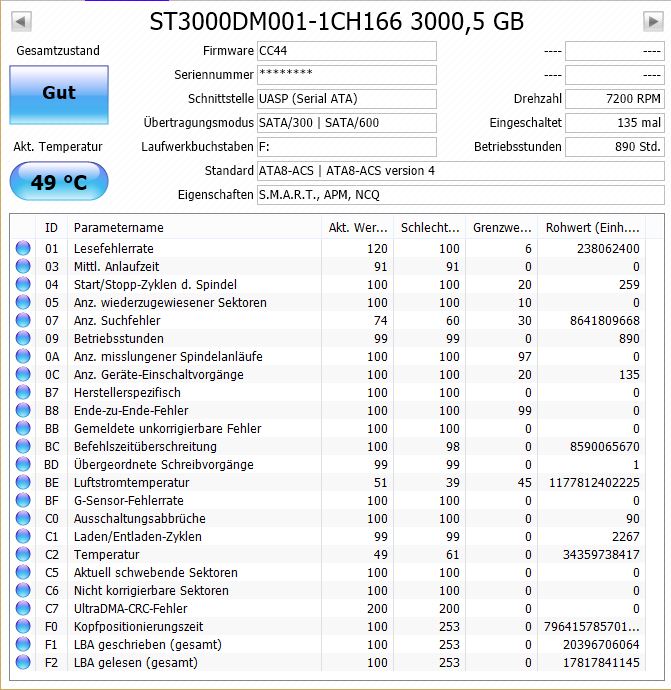Click status orb for Befehlszeitüberschreitung
The height and width of the screenshot is (690, 671).
click(23, 446)
